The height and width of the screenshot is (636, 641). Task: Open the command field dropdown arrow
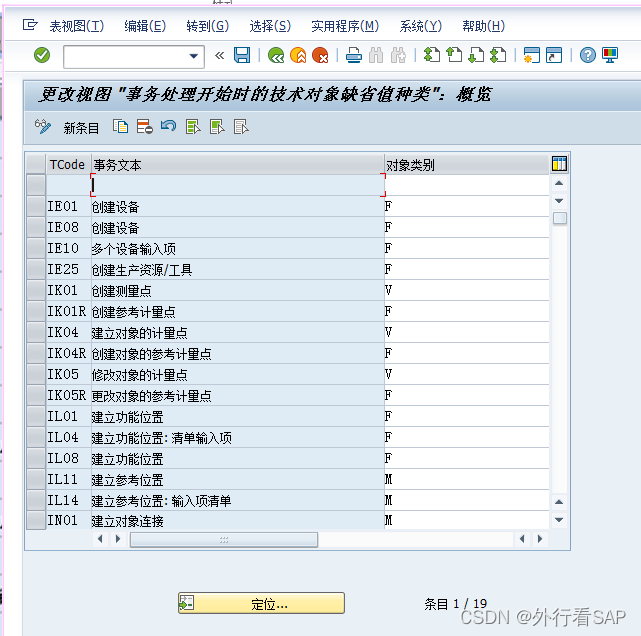click(194, 56)
